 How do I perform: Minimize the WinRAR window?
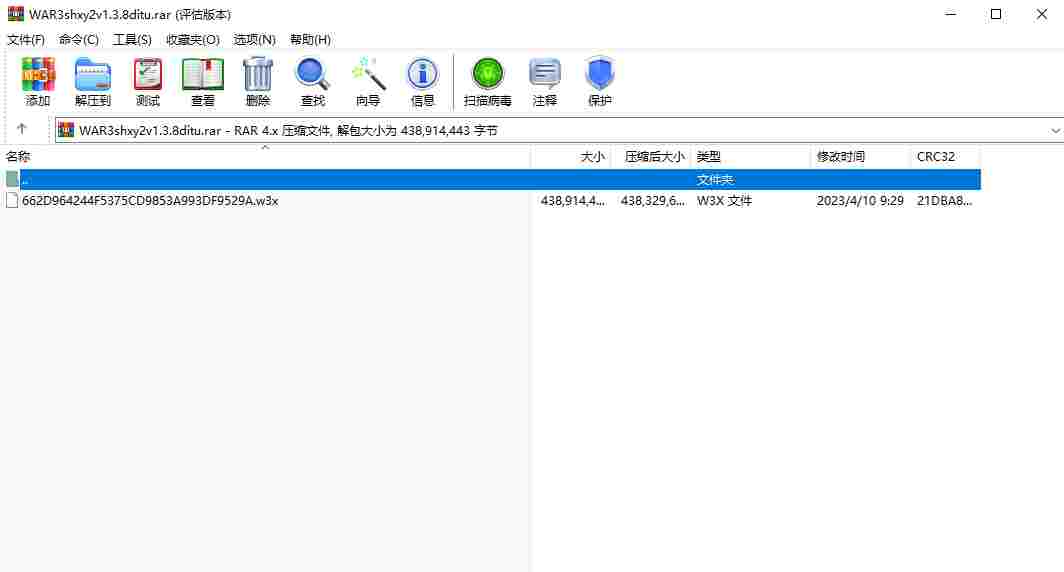pyautogui.click(x=951, y=14)
